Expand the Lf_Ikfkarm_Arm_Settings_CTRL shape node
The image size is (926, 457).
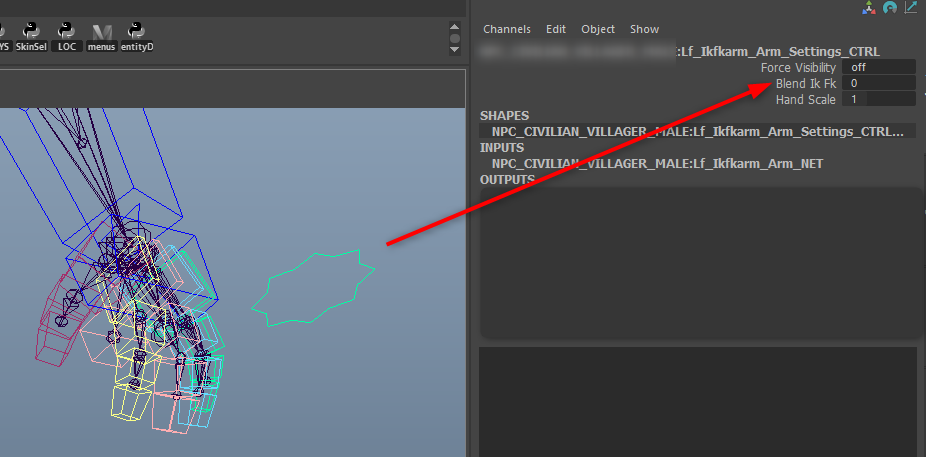(697, 131)
